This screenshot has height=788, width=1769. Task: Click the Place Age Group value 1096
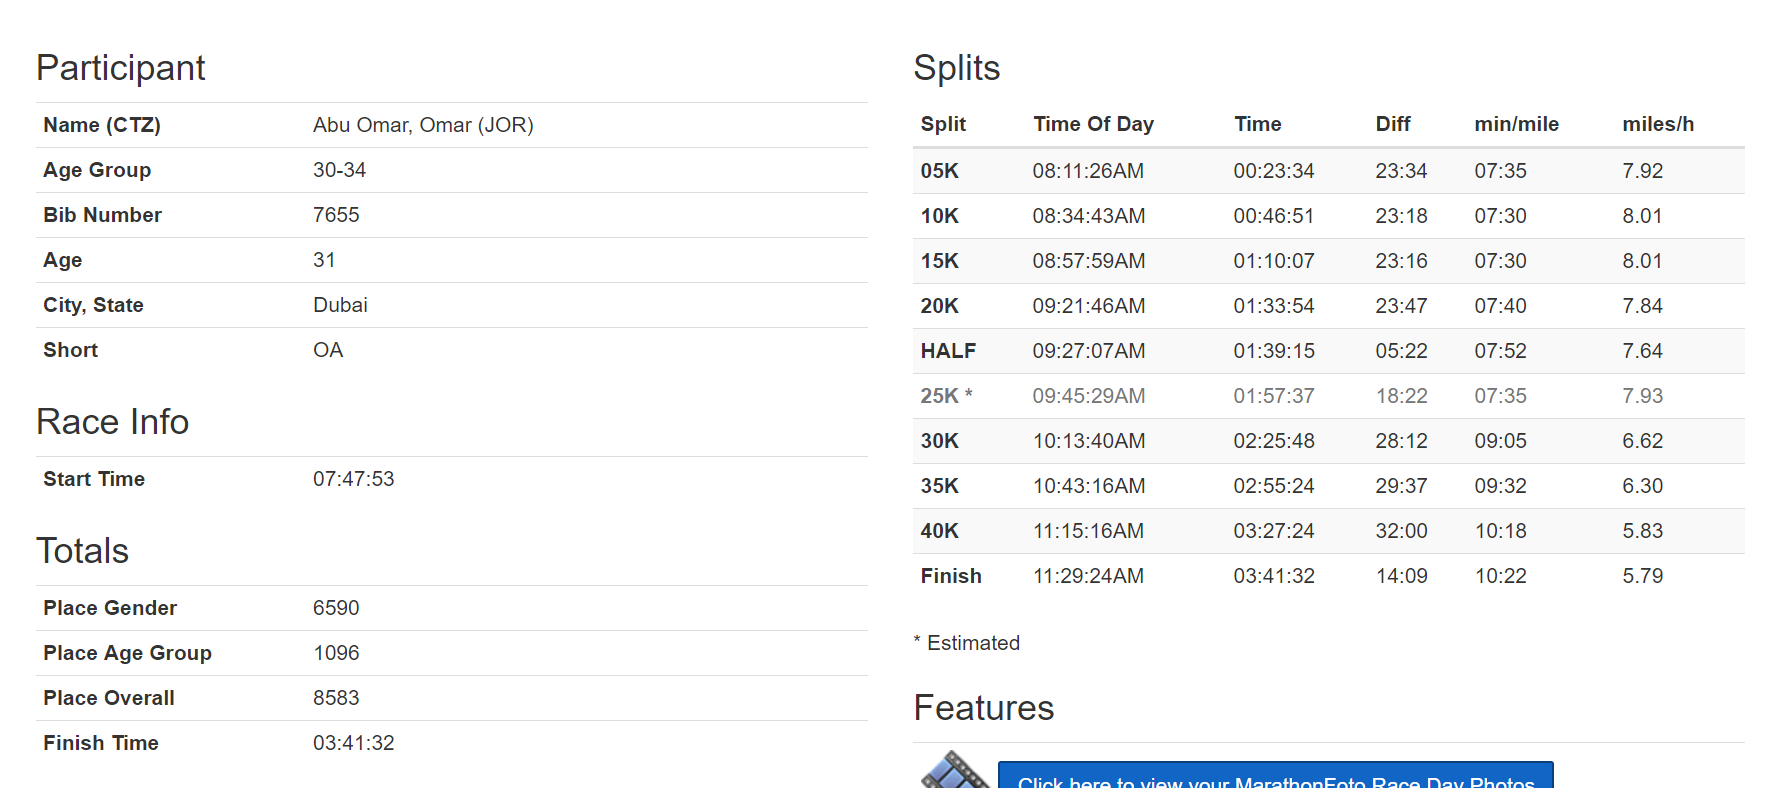[336, 653]
